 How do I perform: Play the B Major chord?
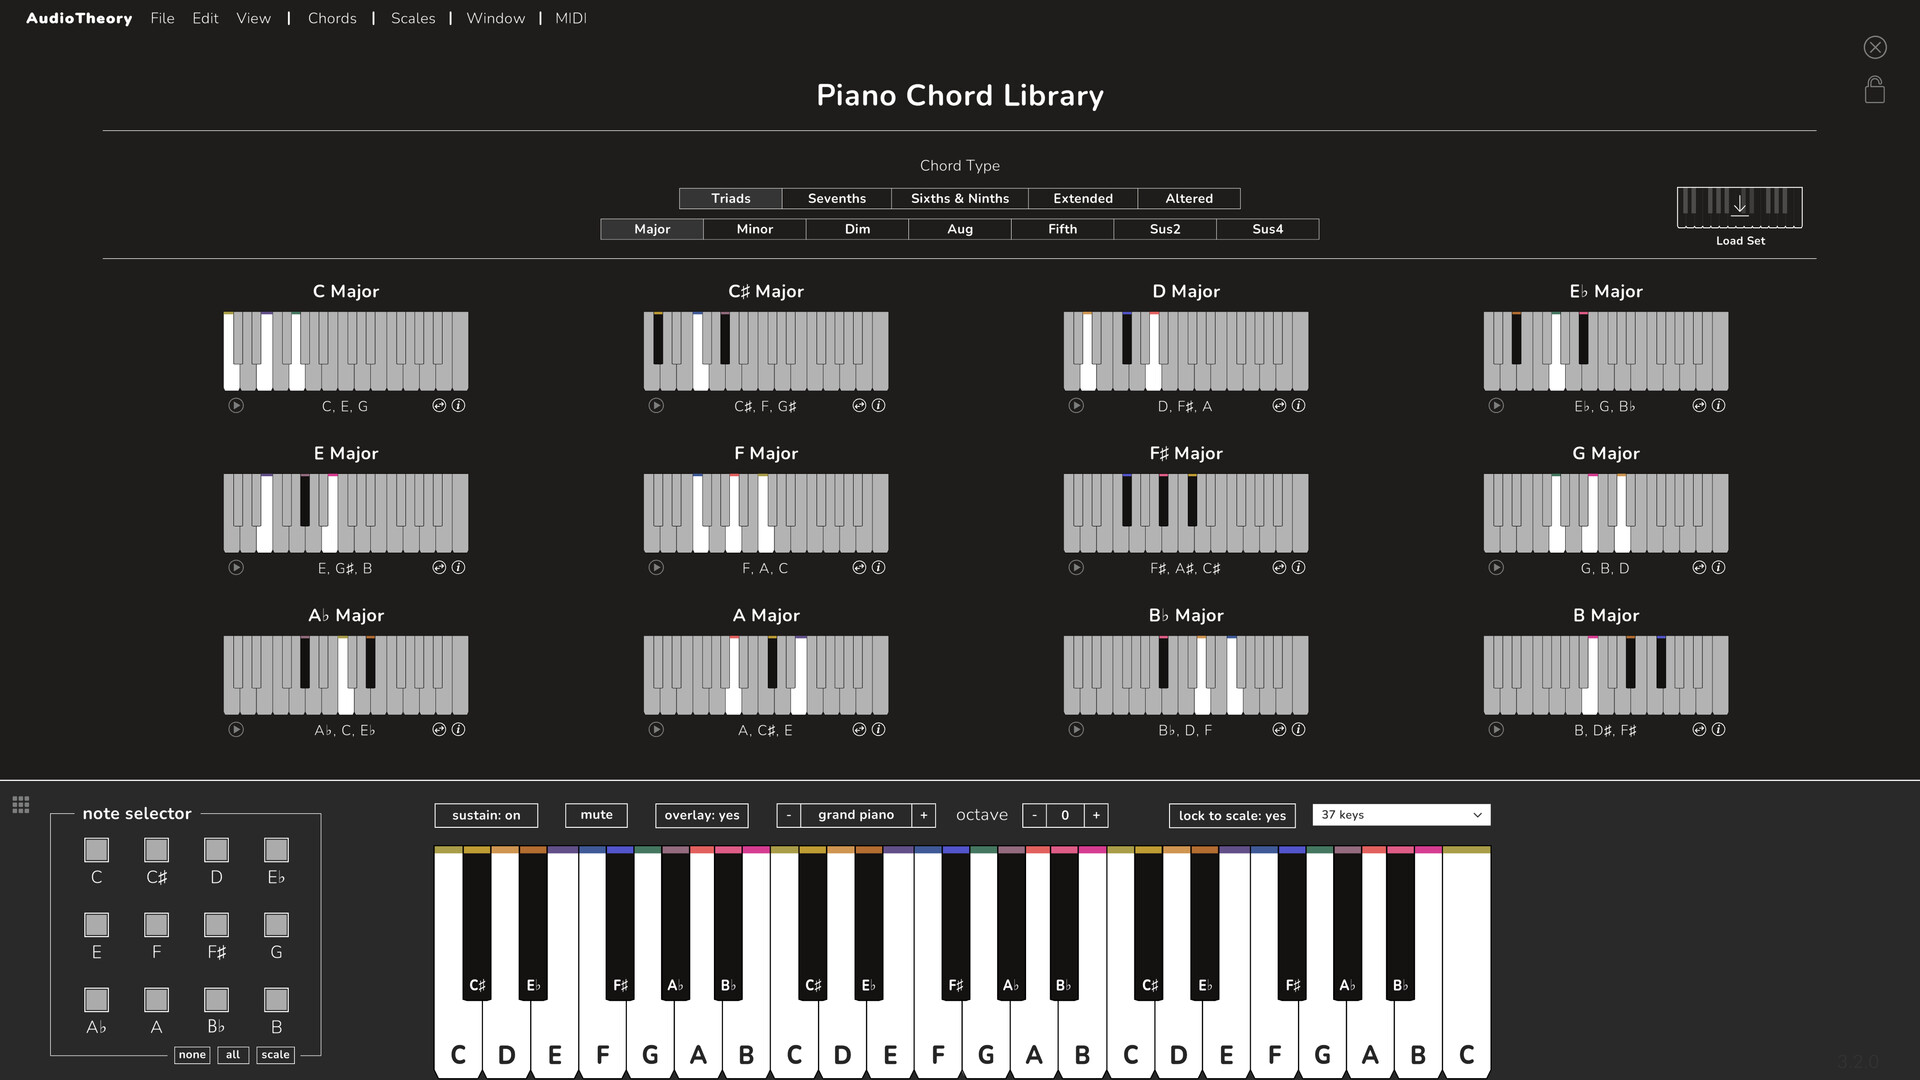click(x=1496, y=730)
